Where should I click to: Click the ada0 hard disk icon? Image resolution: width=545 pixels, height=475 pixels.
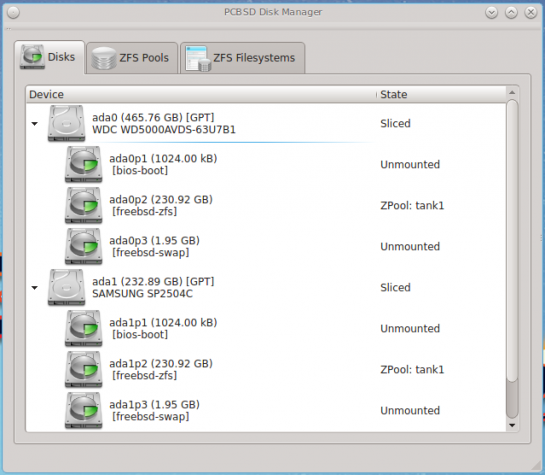point(66,123)
